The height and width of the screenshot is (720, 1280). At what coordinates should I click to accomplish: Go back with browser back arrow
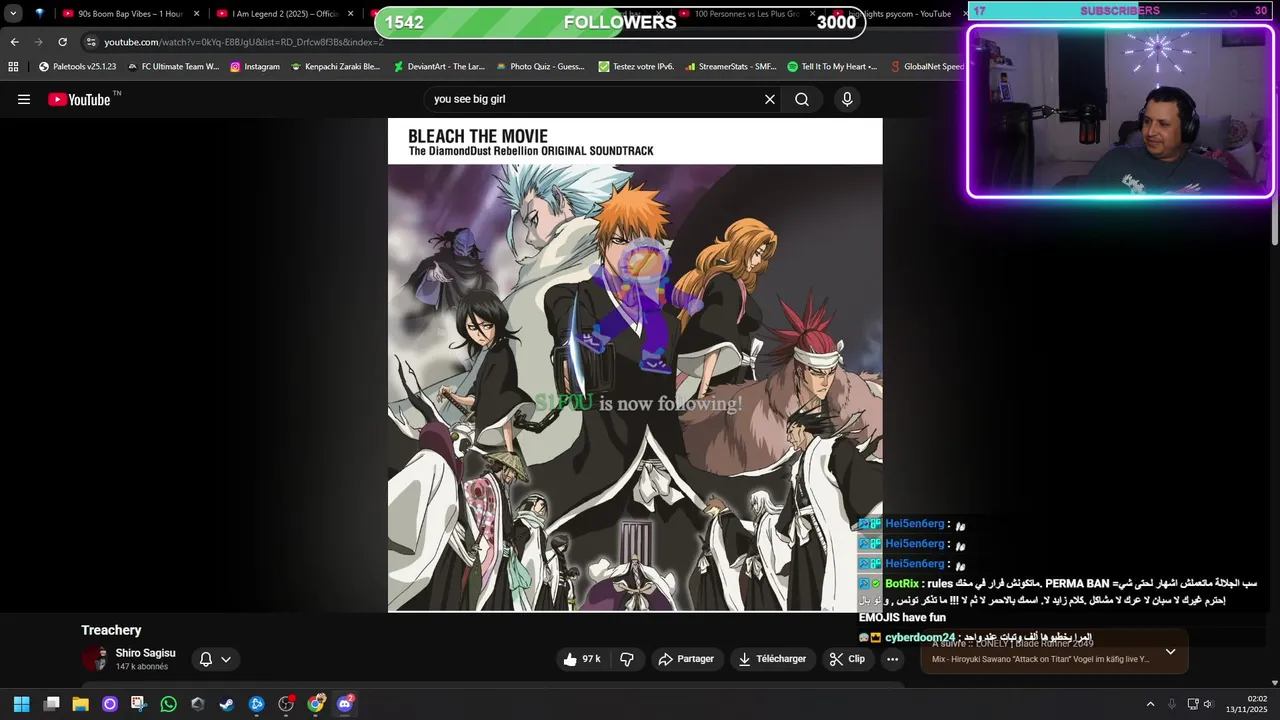[x=14, y=42]
